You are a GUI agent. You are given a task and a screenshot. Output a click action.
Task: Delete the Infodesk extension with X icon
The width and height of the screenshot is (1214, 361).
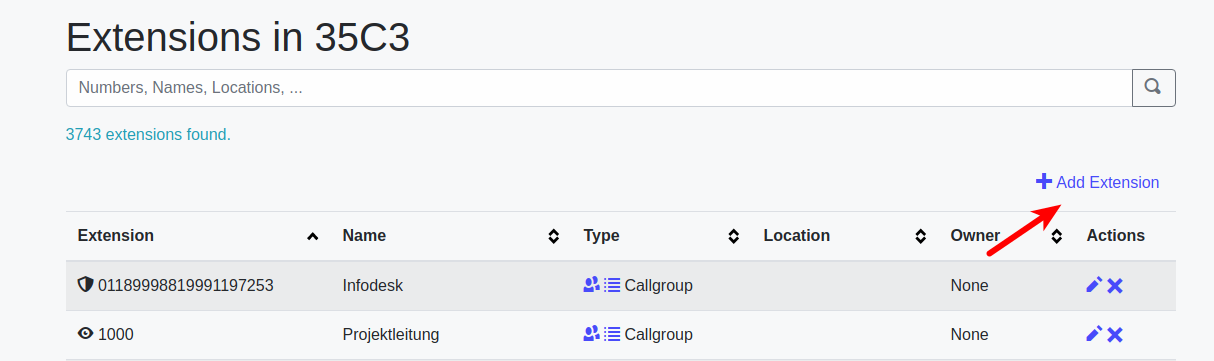click(x=1115, y=285)
